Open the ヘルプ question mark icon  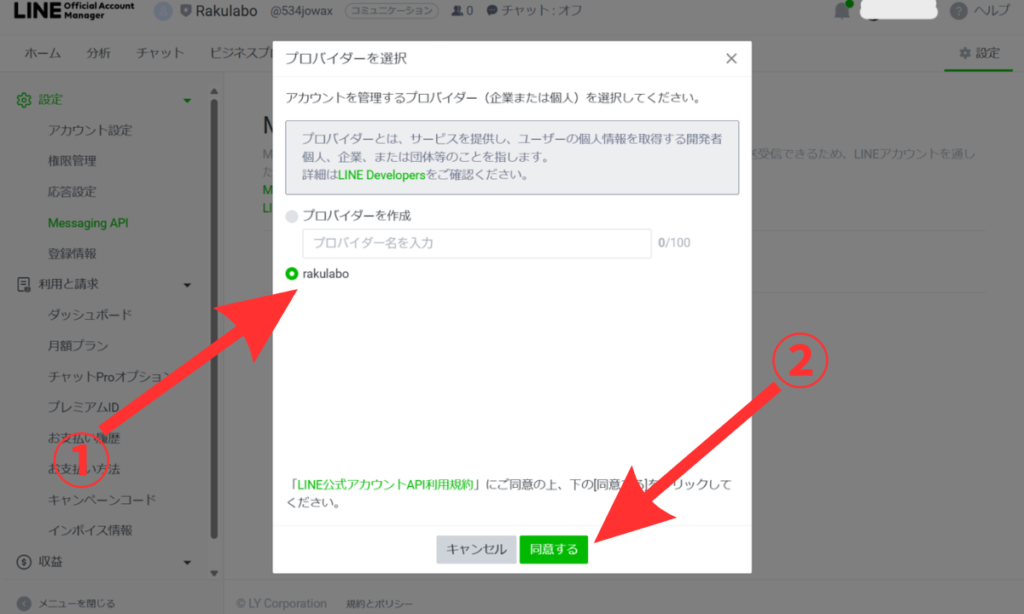pos(958,11)
